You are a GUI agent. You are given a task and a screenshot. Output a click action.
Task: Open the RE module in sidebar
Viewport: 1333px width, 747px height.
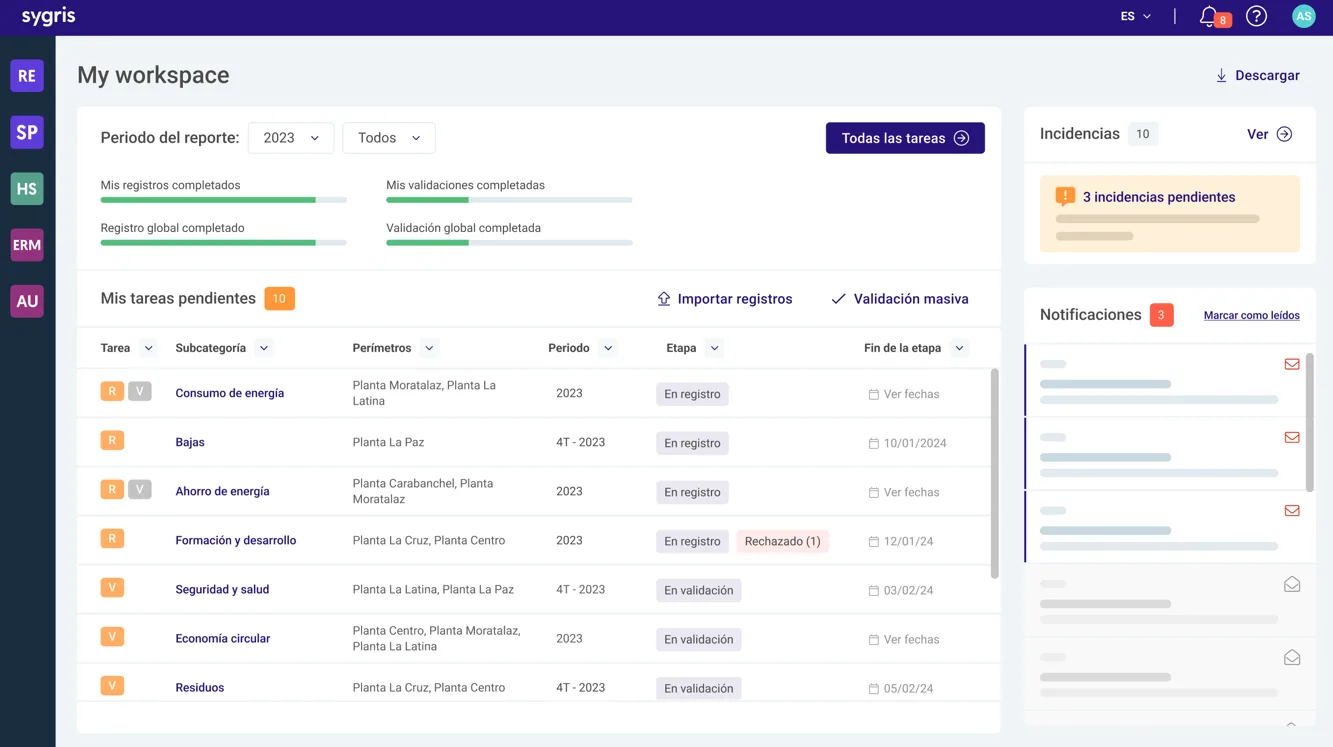27,75
